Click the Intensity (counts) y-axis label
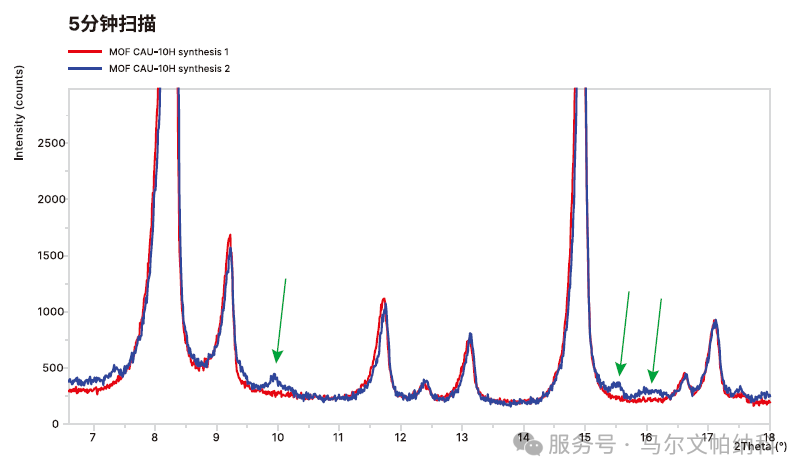 [x=18, y=111]
